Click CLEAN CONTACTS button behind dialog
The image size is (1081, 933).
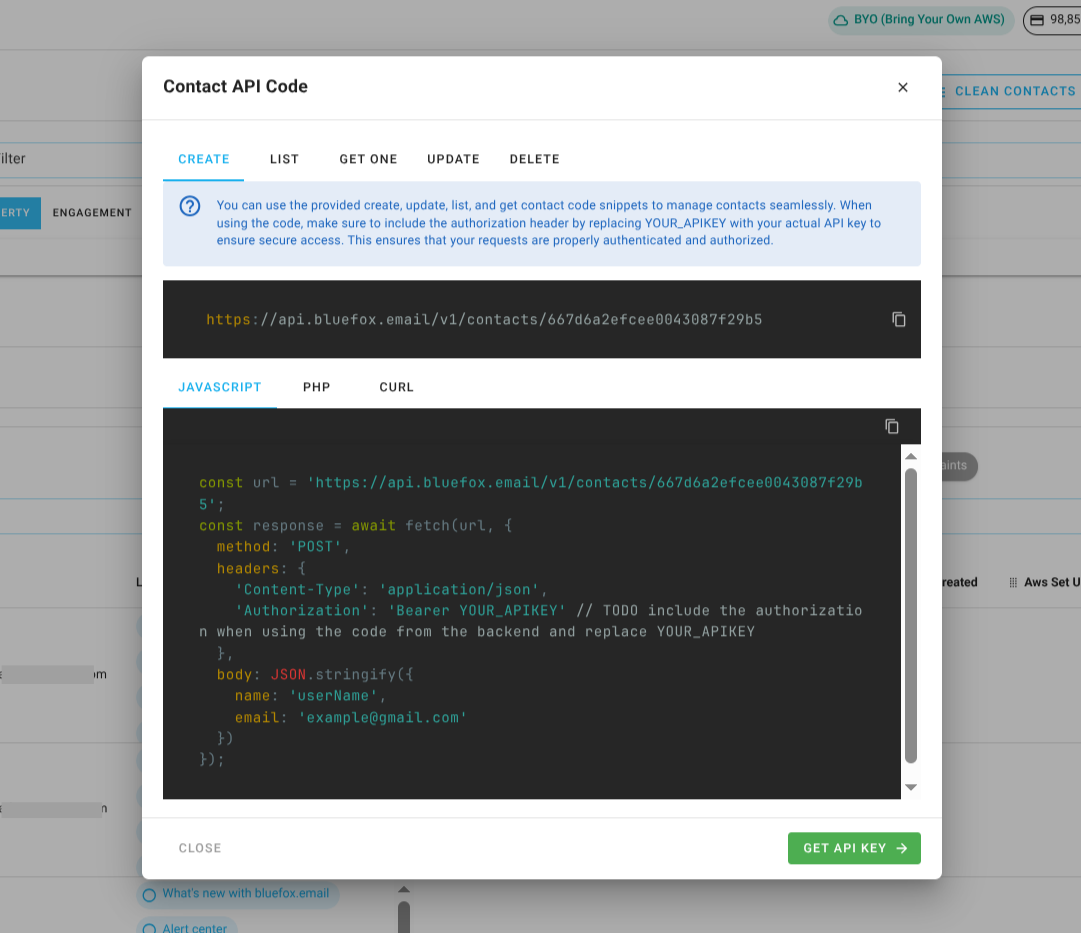point(1011,92)
